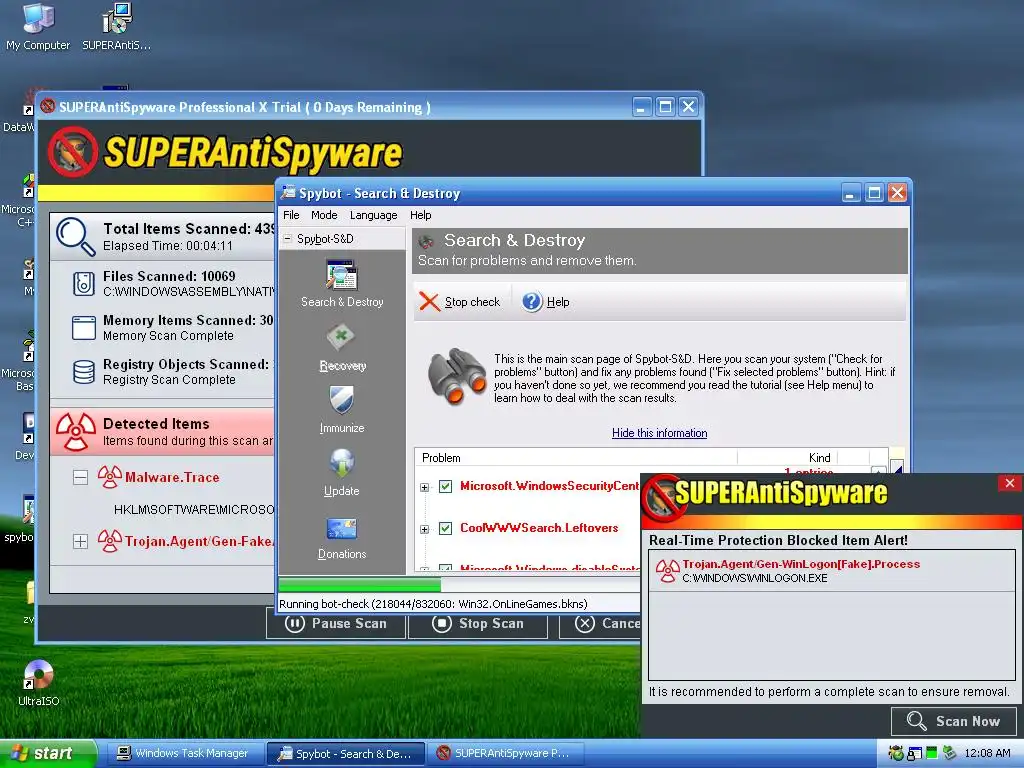Select the HKLM\SOFTWARE\MICROSO registry entry
1024x768 pixels.
pyautogui.click(x=194, y=509)
